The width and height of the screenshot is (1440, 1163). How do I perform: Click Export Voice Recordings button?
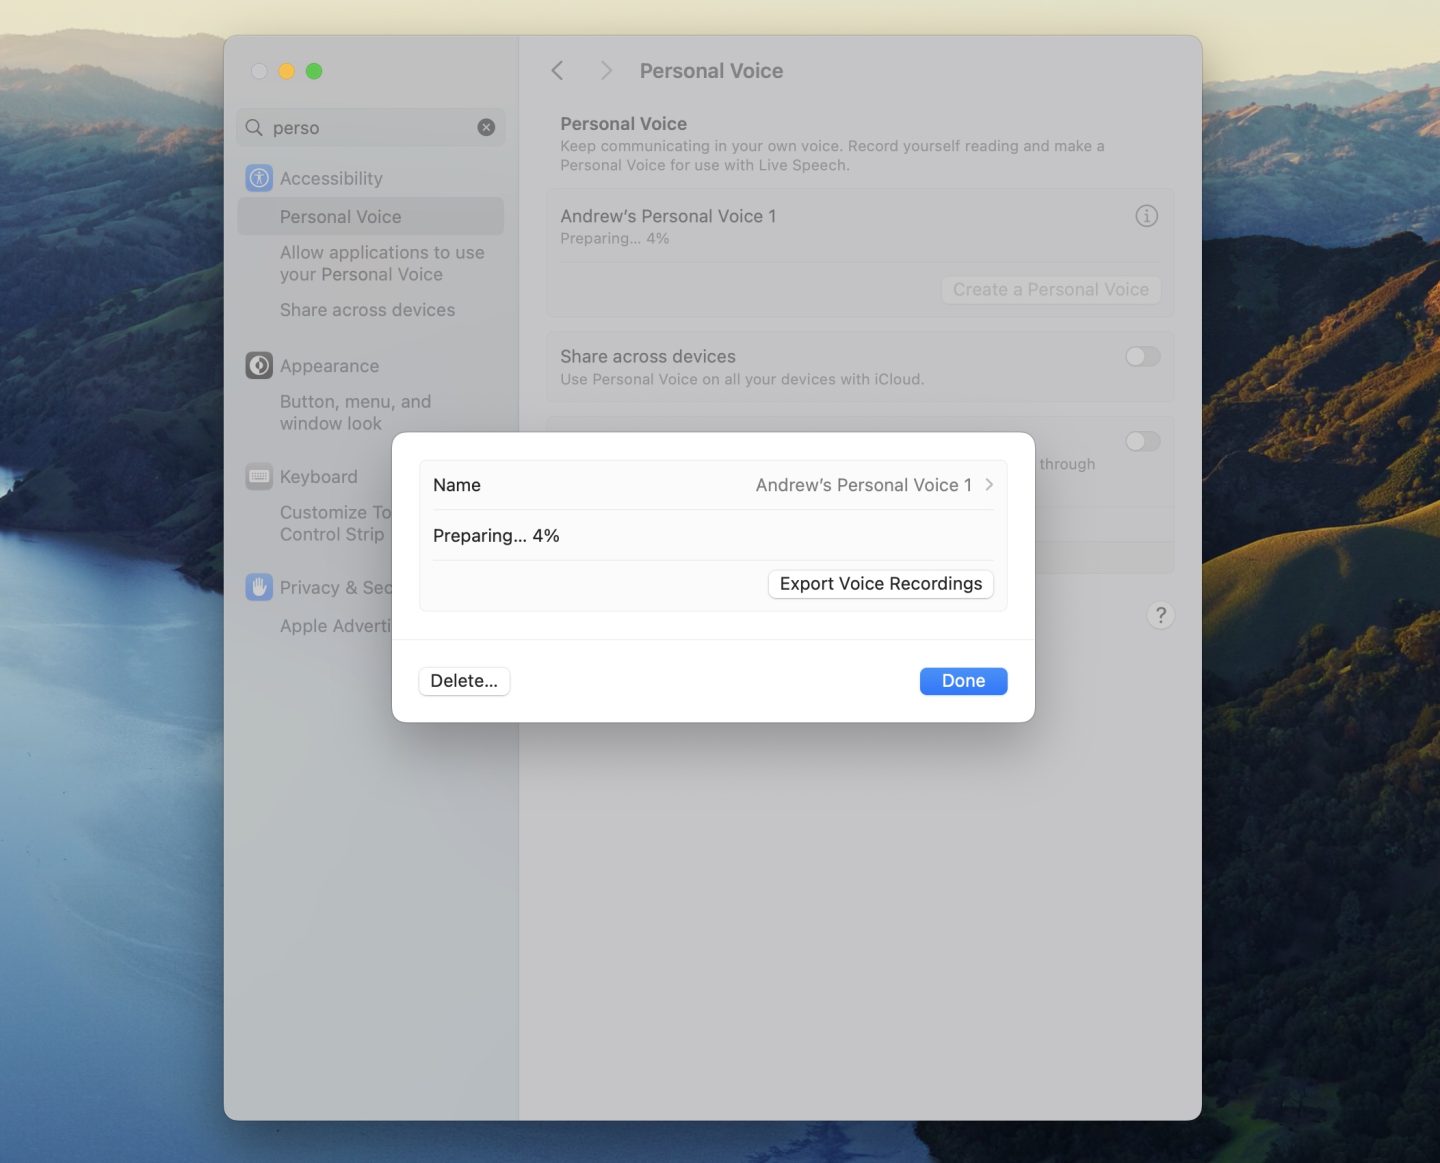click(880, 584)
